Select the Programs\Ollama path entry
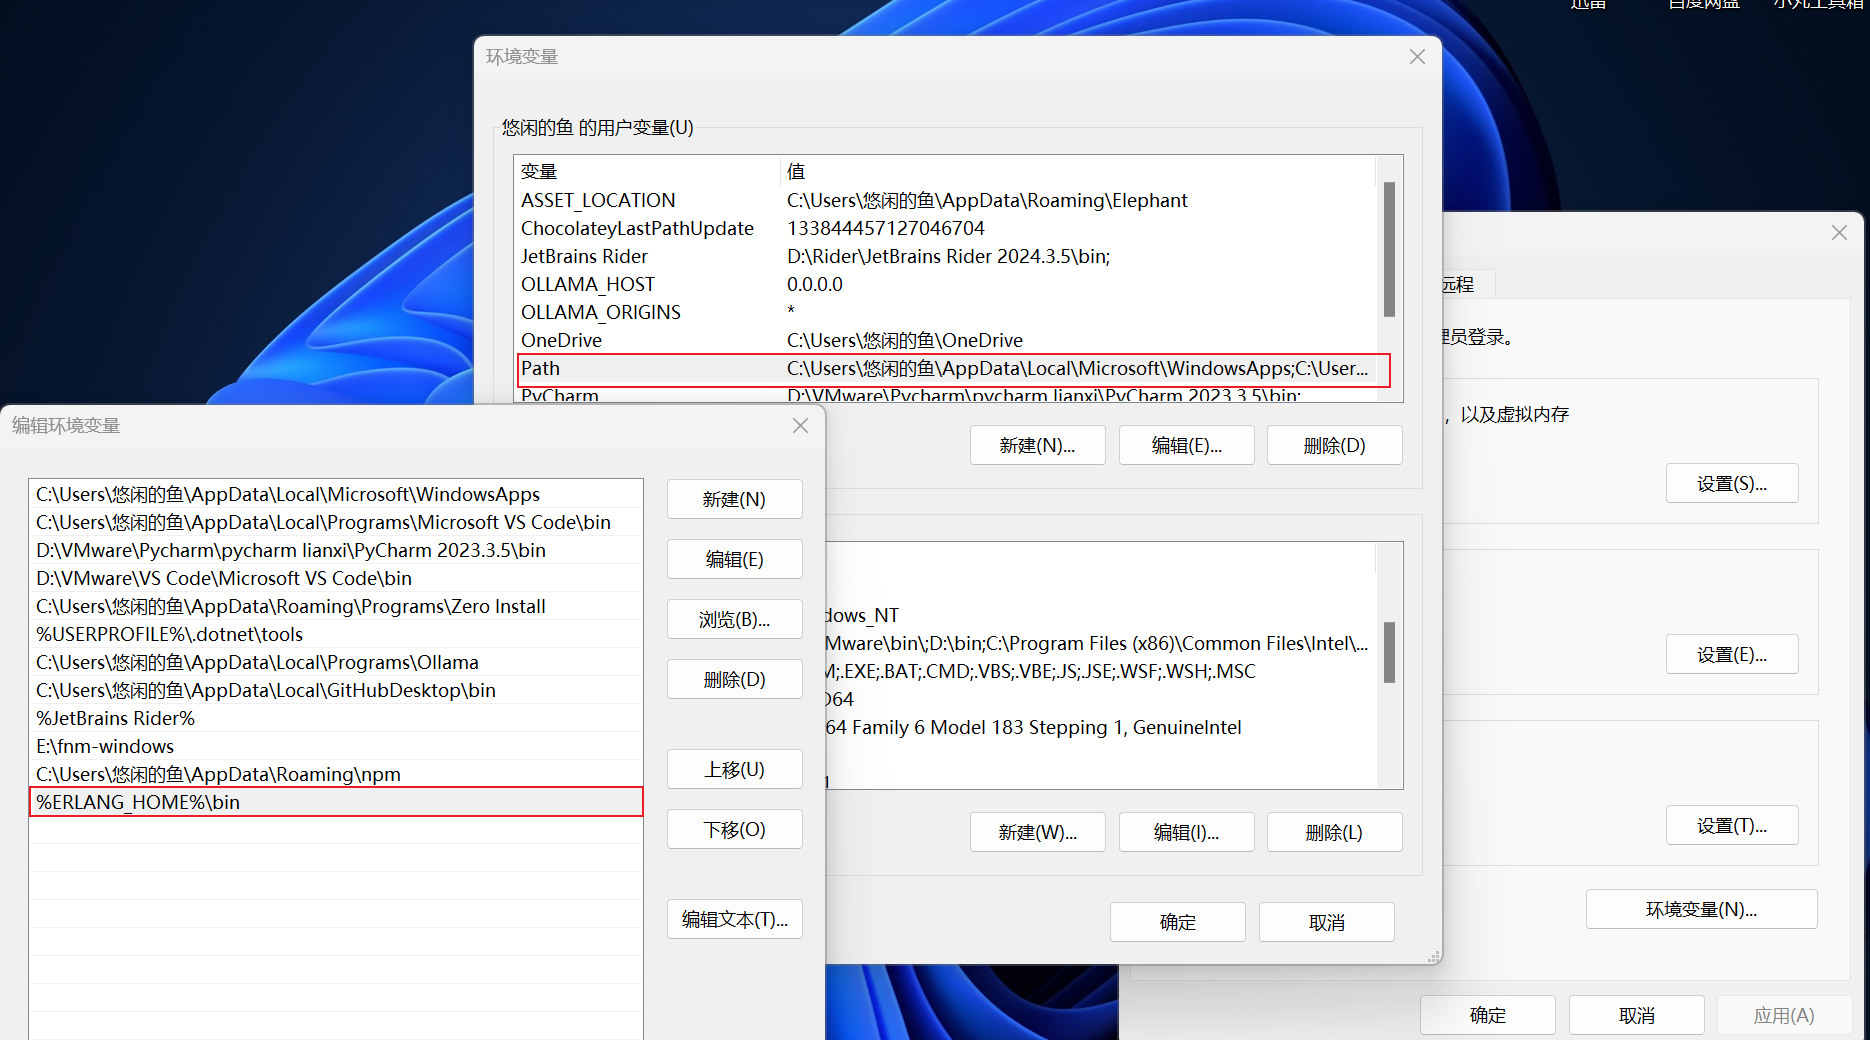The width and height of the screenshot is (1870, 1040). [x=336, y=662]
